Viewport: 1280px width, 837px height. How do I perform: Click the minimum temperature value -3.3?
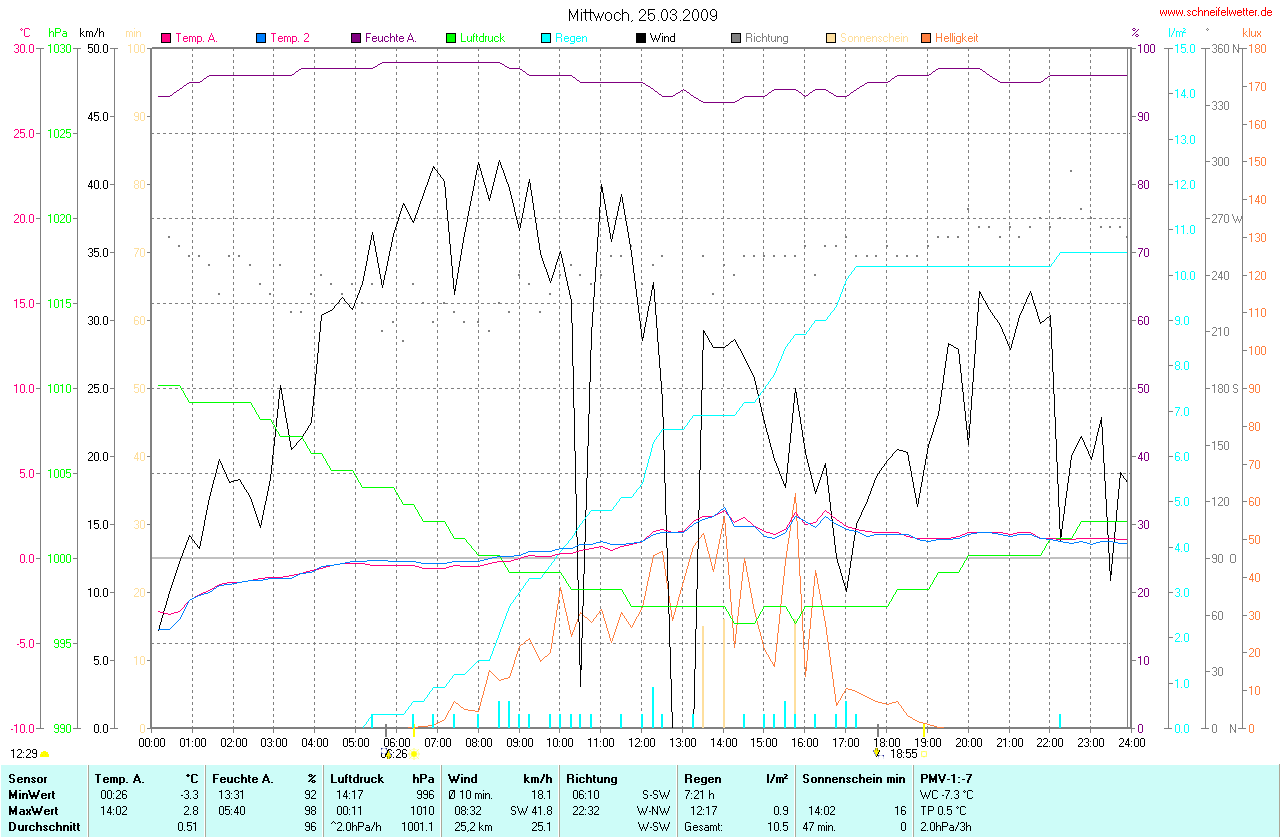point(188,795)
